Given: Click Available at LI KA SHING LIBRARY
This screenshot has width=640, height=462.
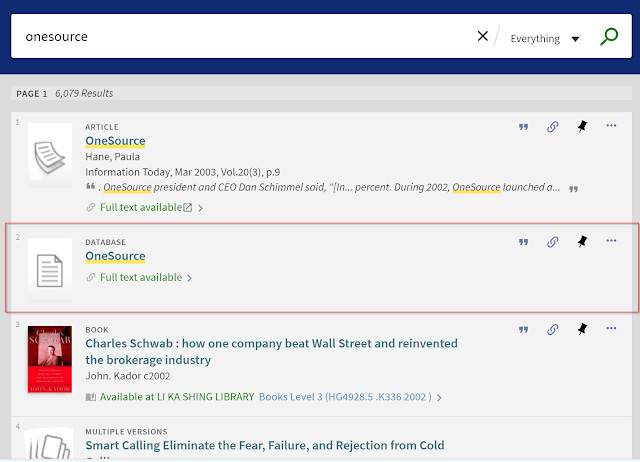Looking at the screenshot, I should [x=177, y=397].
